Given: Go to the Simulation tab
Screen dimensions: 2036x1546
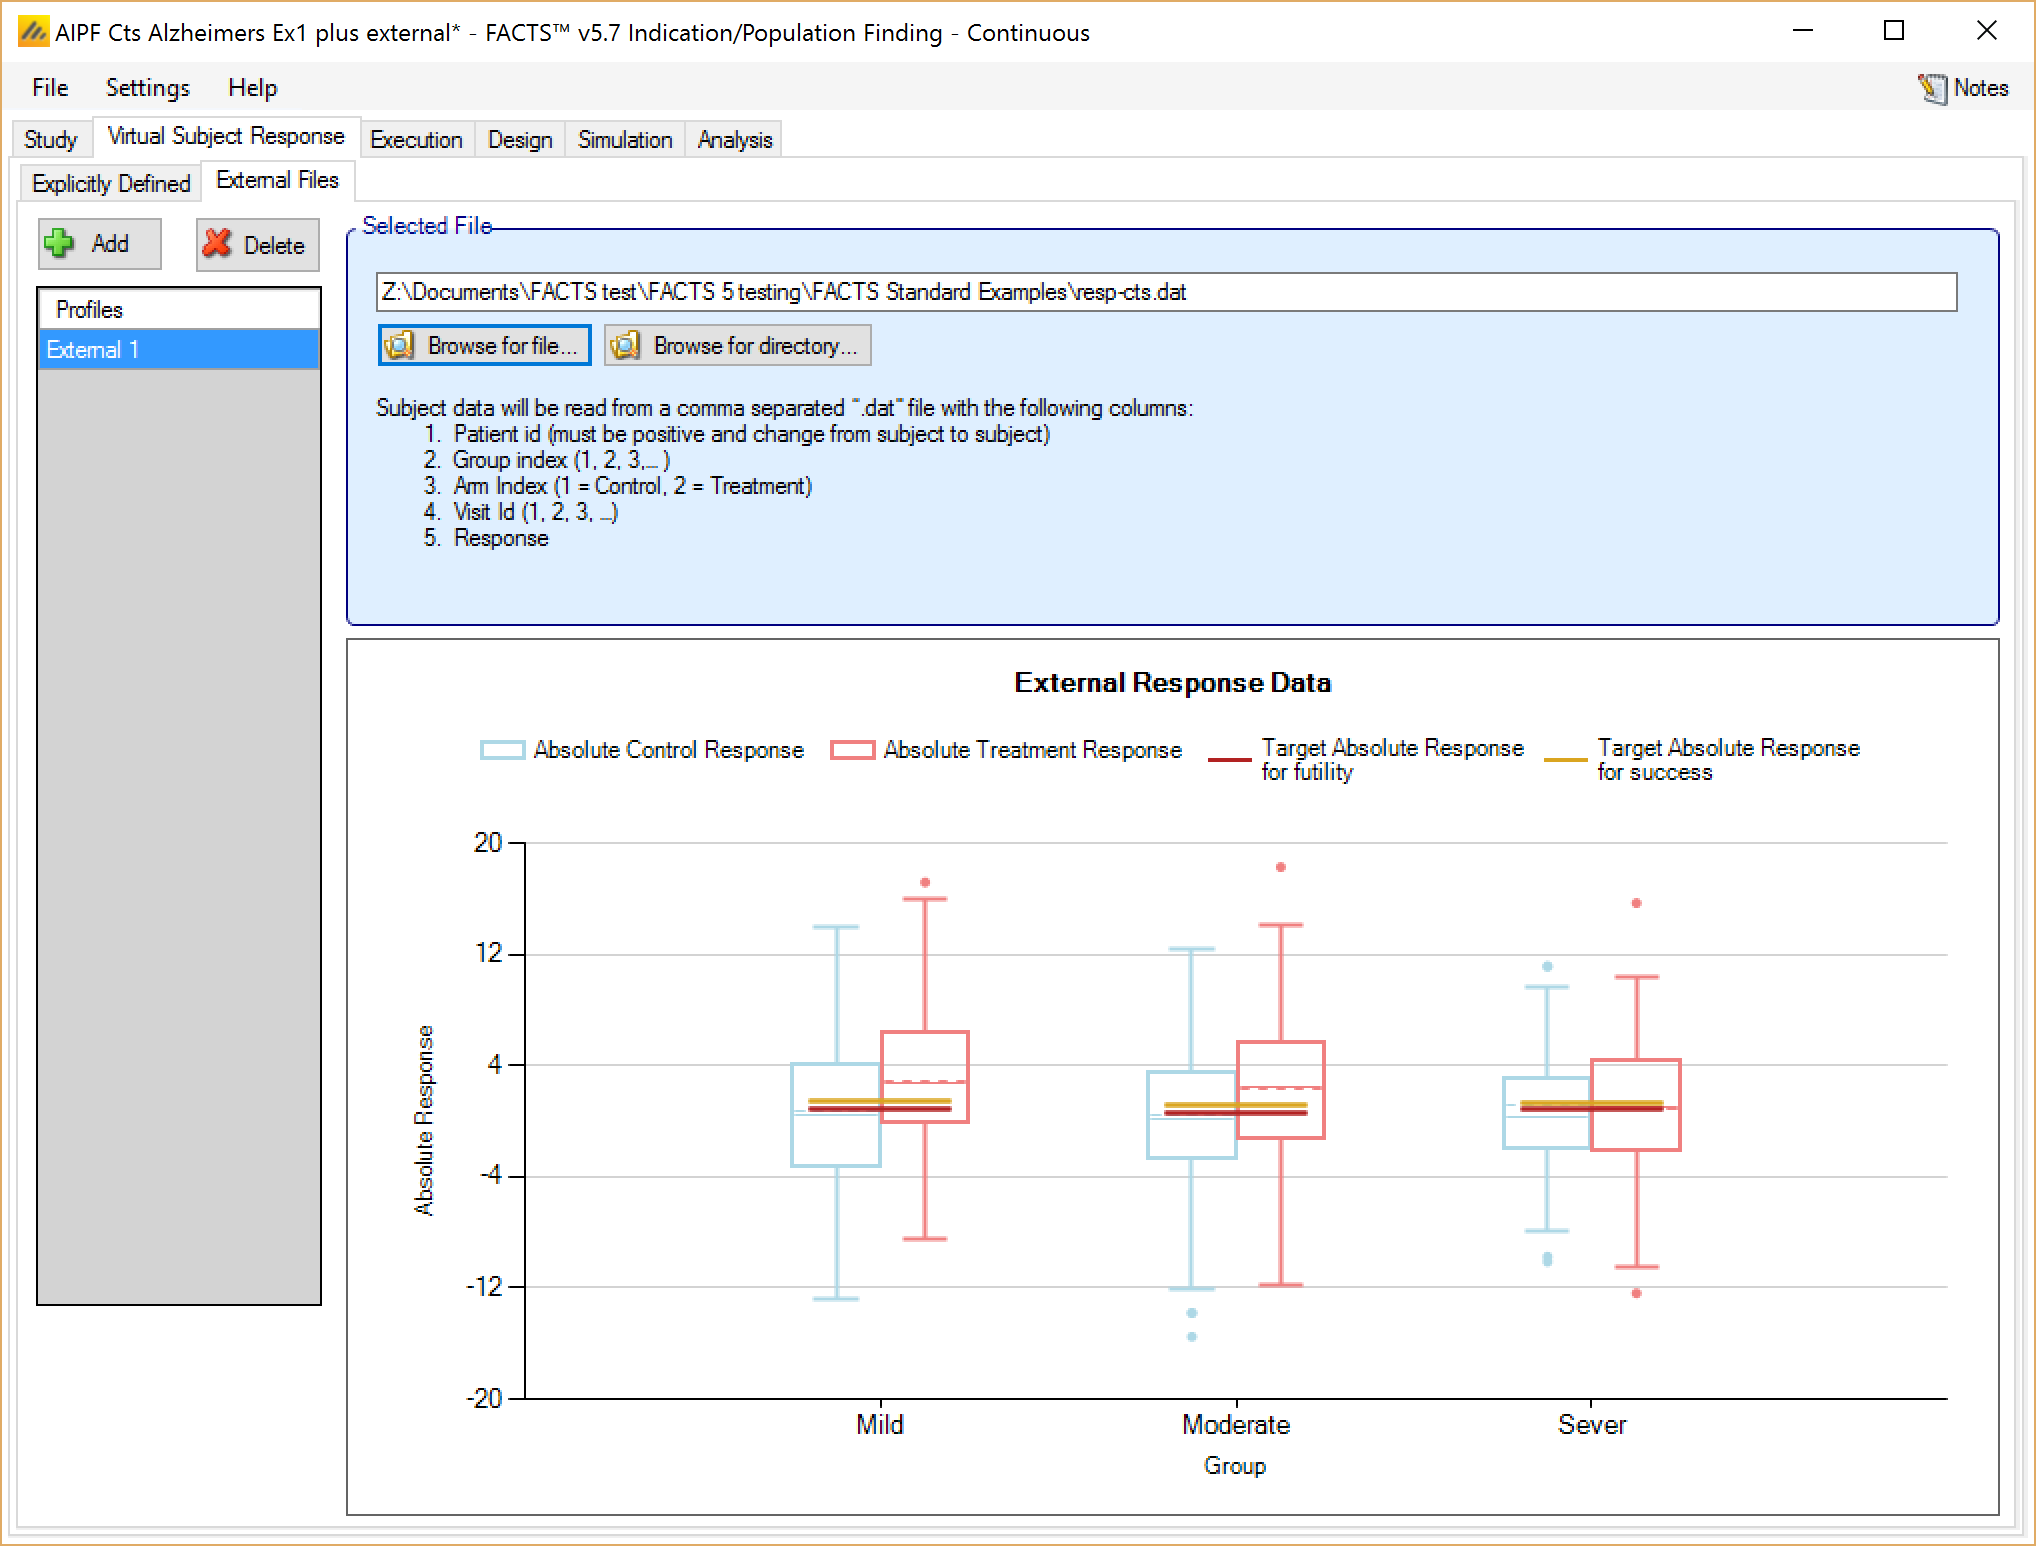Looking at the screenshot, I should point(625,140).
